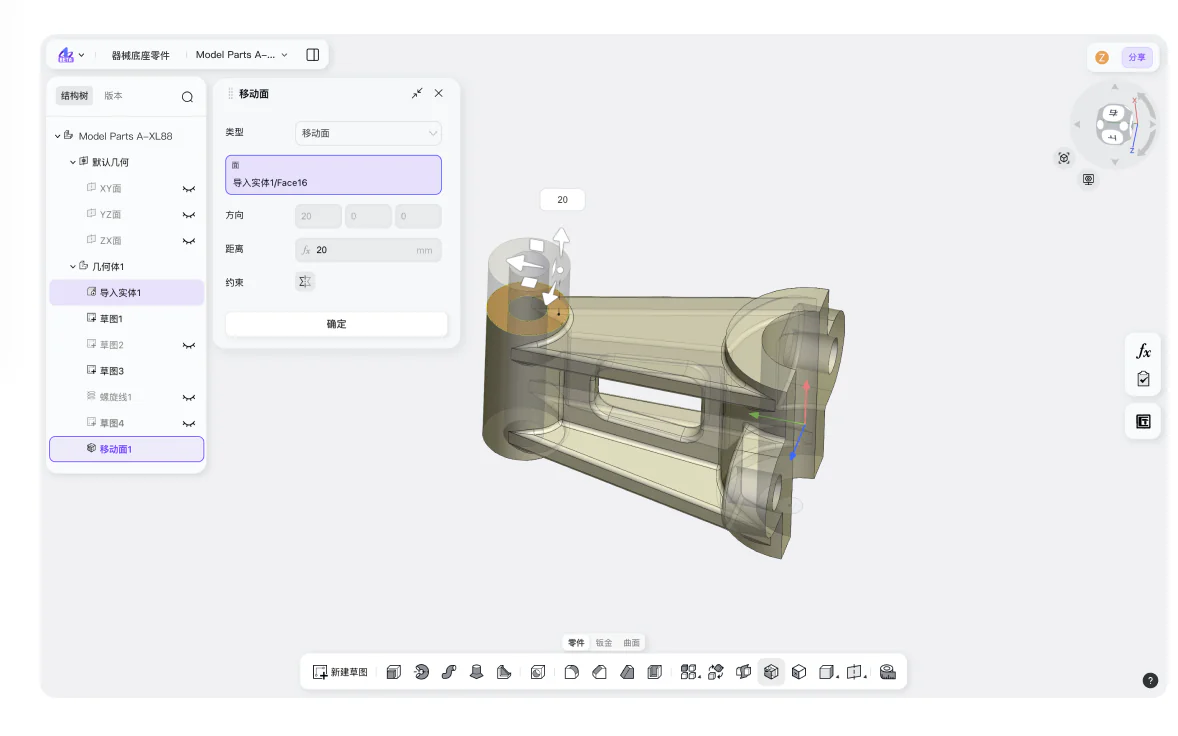Open the Model Parts A-… document dropdown
Viewport: 1178px width, 736px height.
(x=241, y=55)
